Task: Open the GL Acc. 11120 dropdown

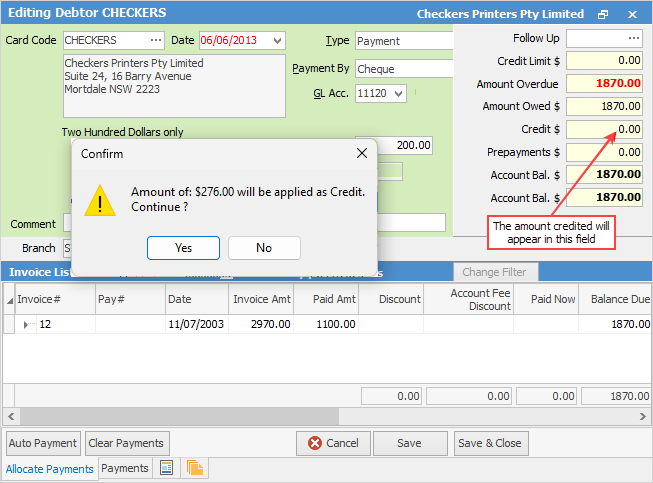Action: [398, 93]
